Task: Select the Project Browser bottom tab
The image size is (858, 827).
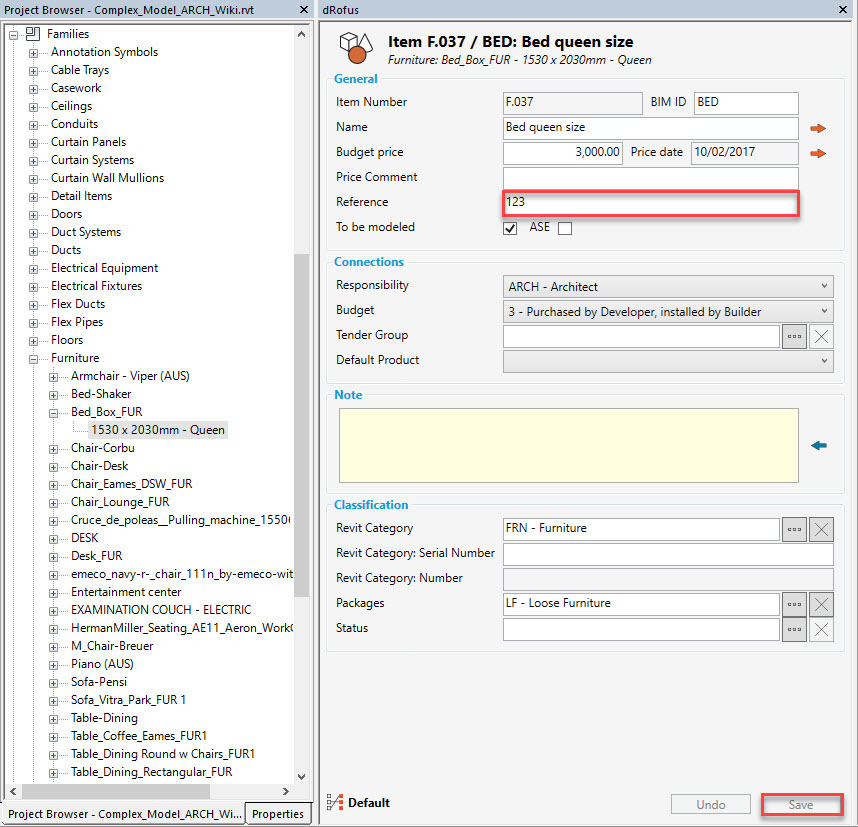Action: click(123, 814)
